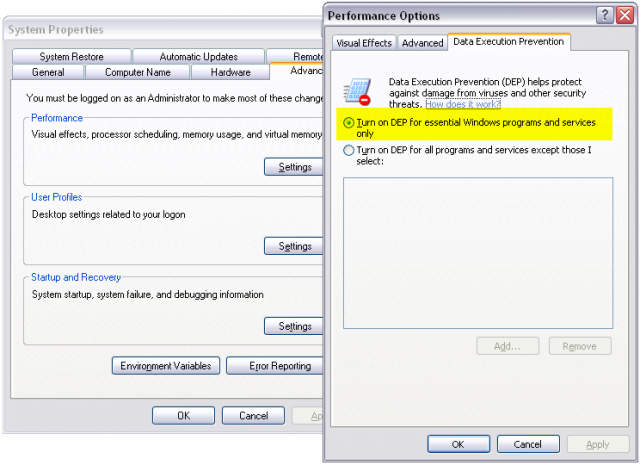The image size is (640, 465).
Task: Click the DEP shield icon in Performance Options
Action: [358, 91]
